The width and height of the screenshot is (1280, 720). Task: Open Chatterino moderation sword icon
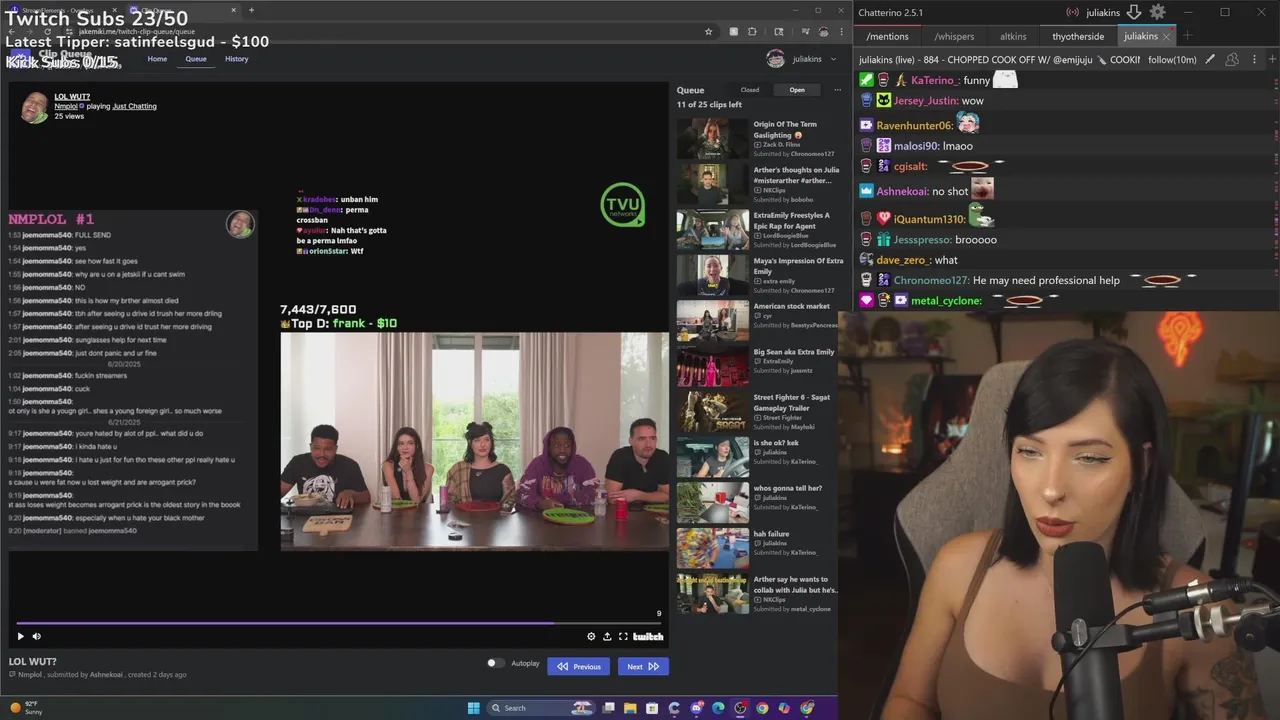click(1210, 60)
